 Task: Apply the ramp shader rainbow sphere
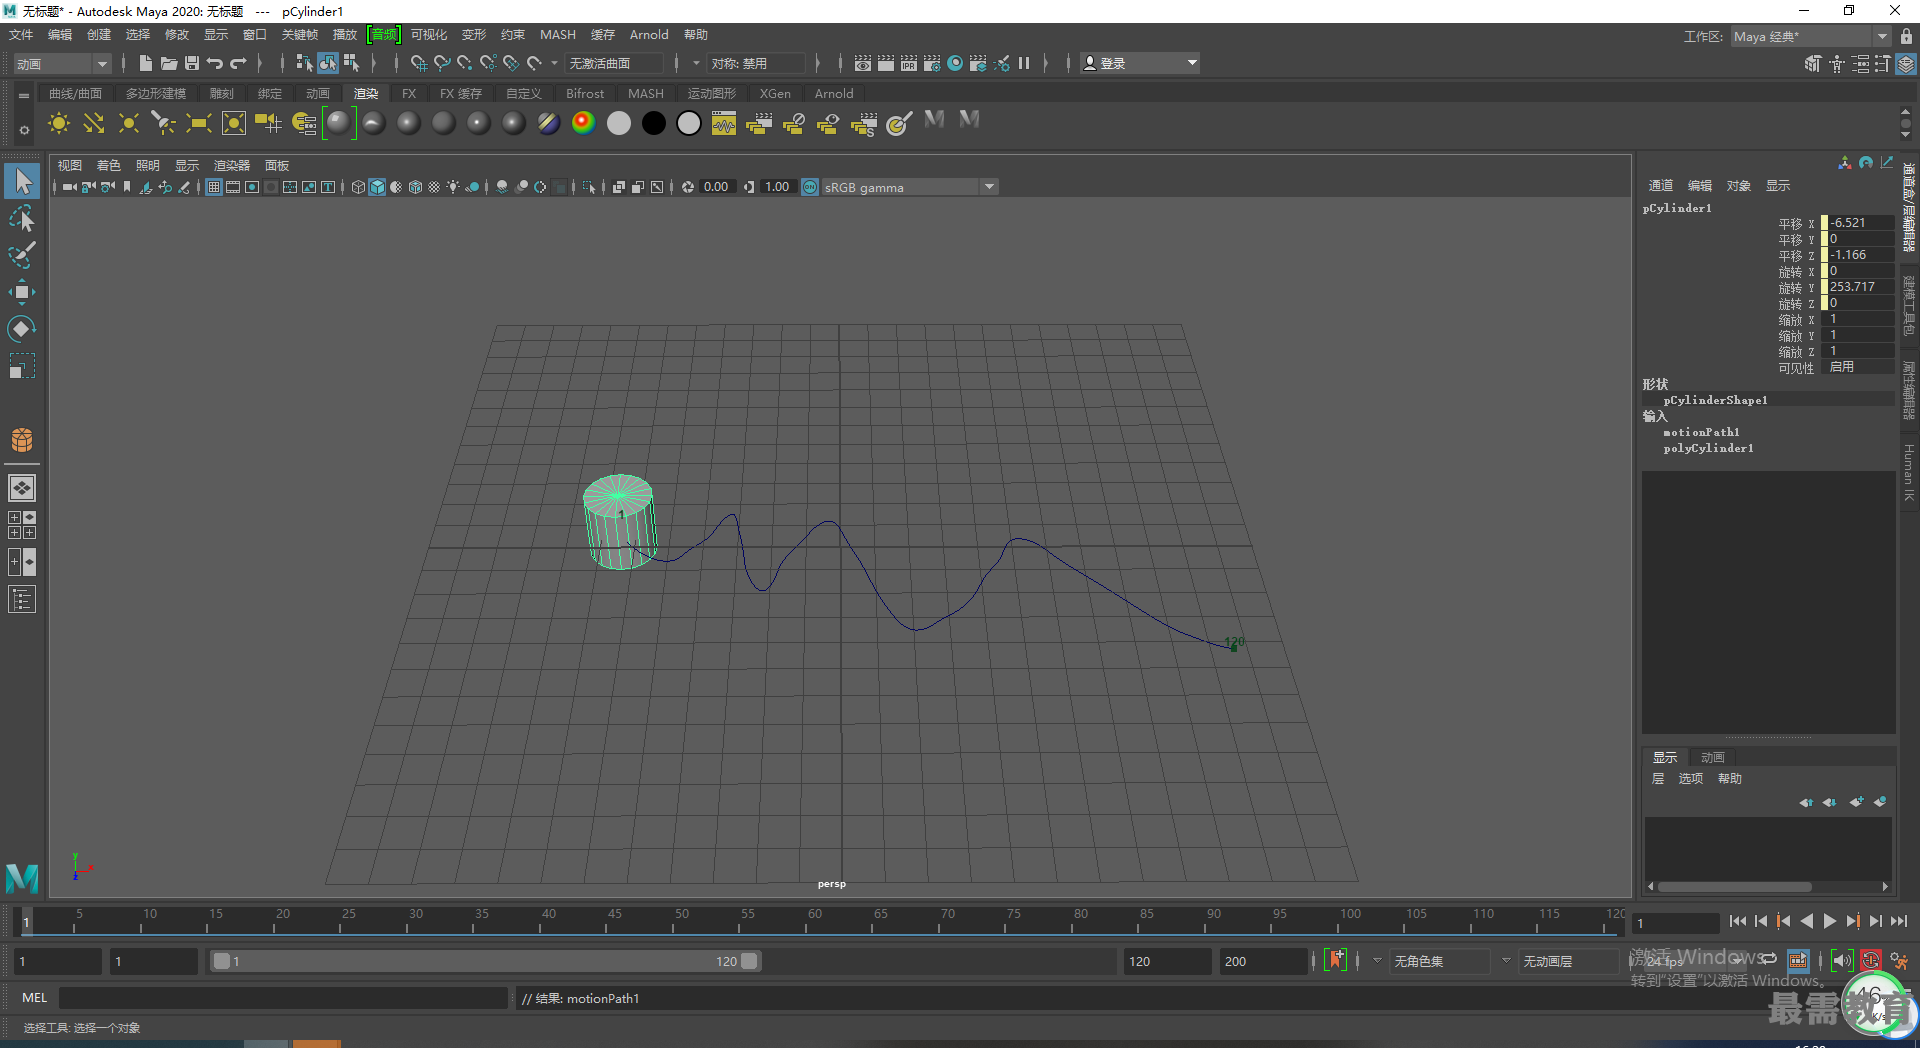click(584, 123)
